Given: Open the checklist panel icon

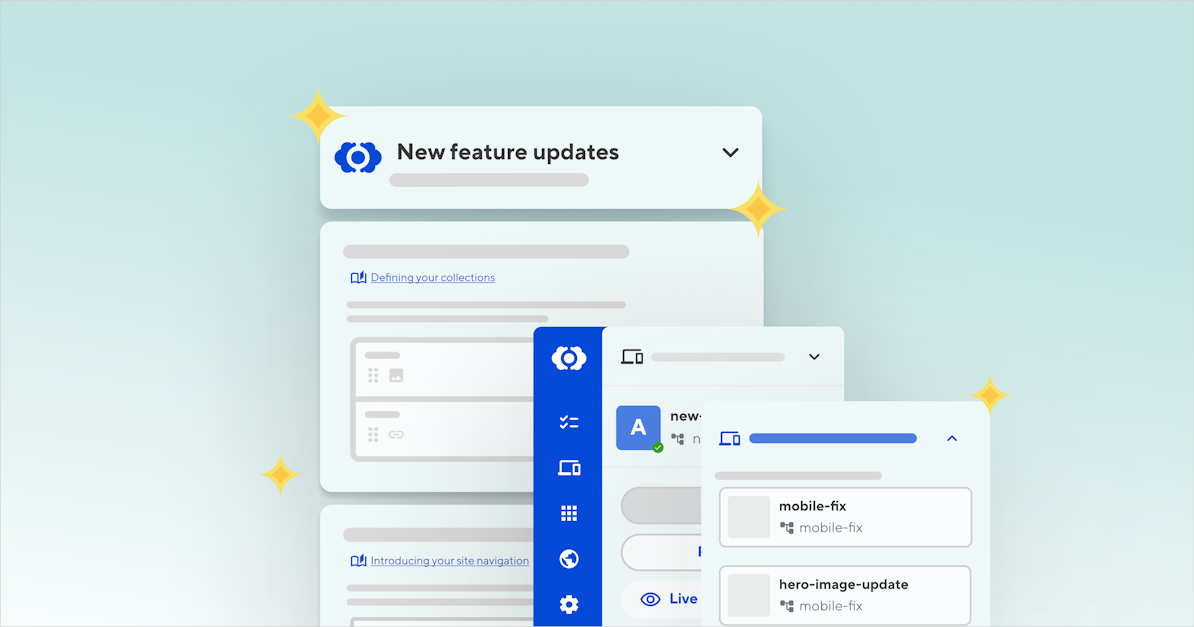Looking at the screenshot, I should pyautogui.click(x=568, y=421).
